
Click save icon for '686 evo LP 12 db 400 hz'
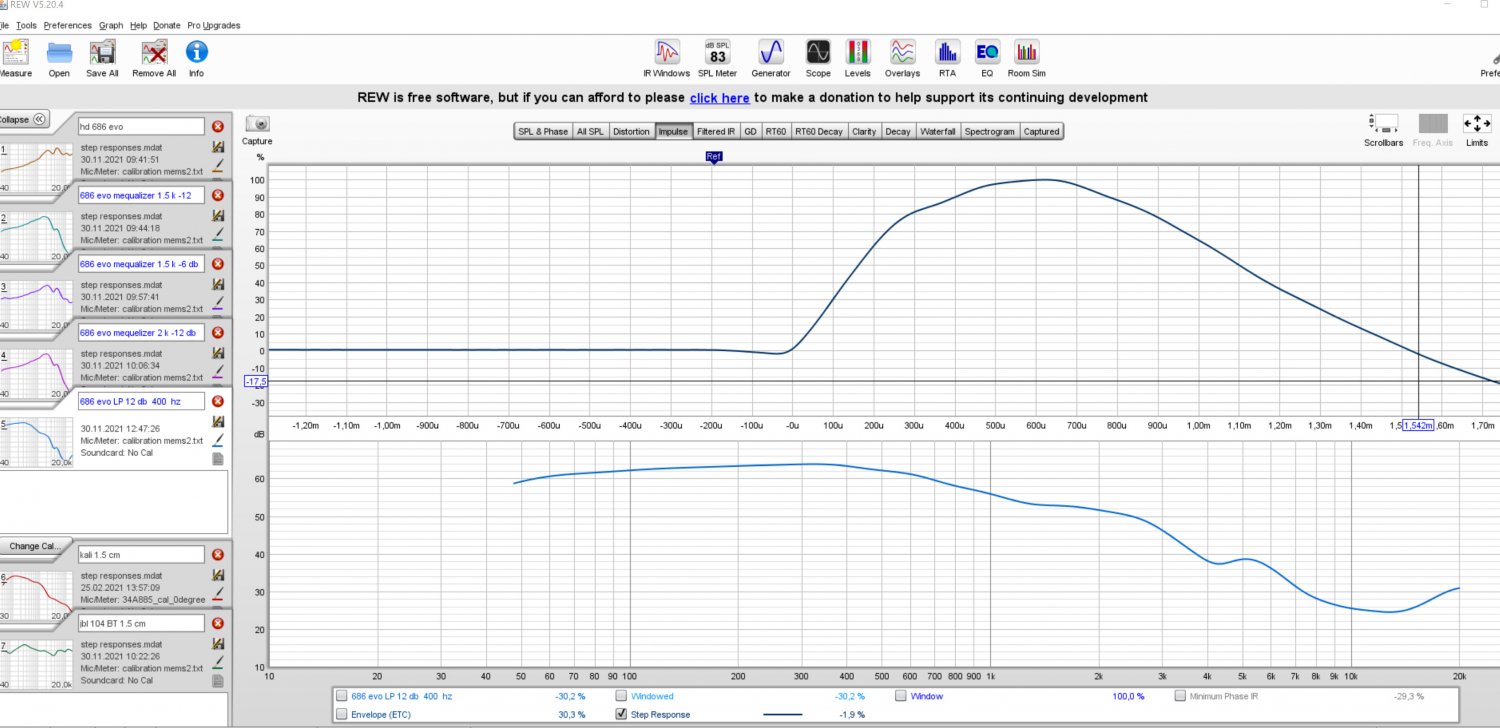[218, 422]
